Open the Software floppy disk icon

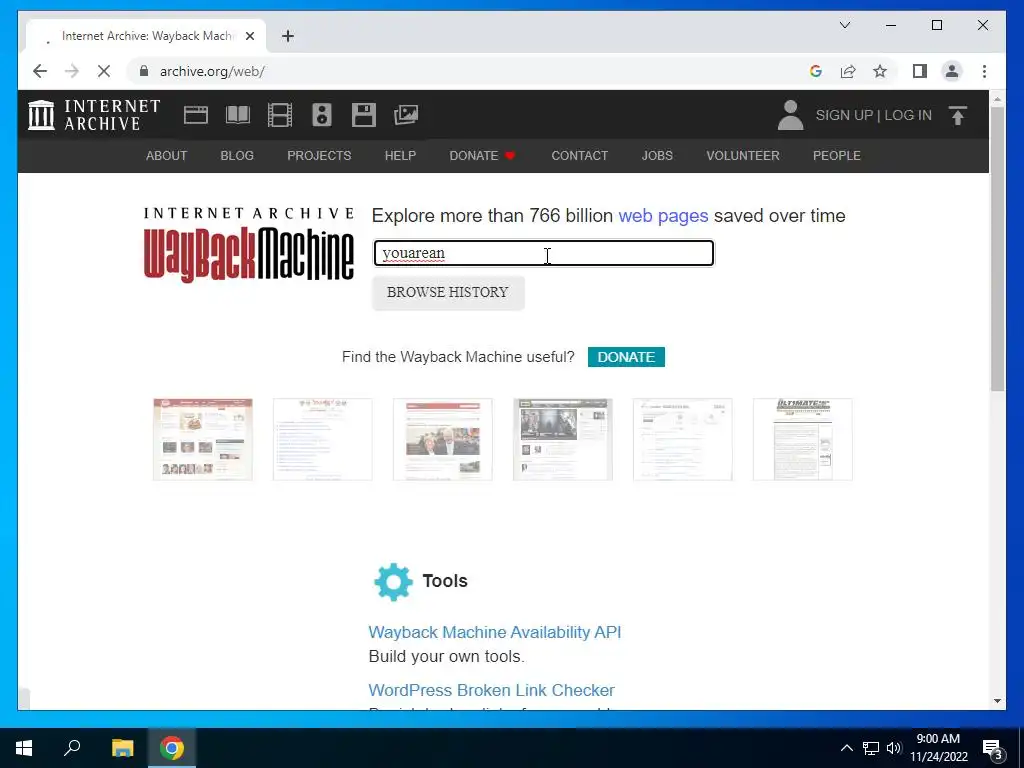[363, 115]
